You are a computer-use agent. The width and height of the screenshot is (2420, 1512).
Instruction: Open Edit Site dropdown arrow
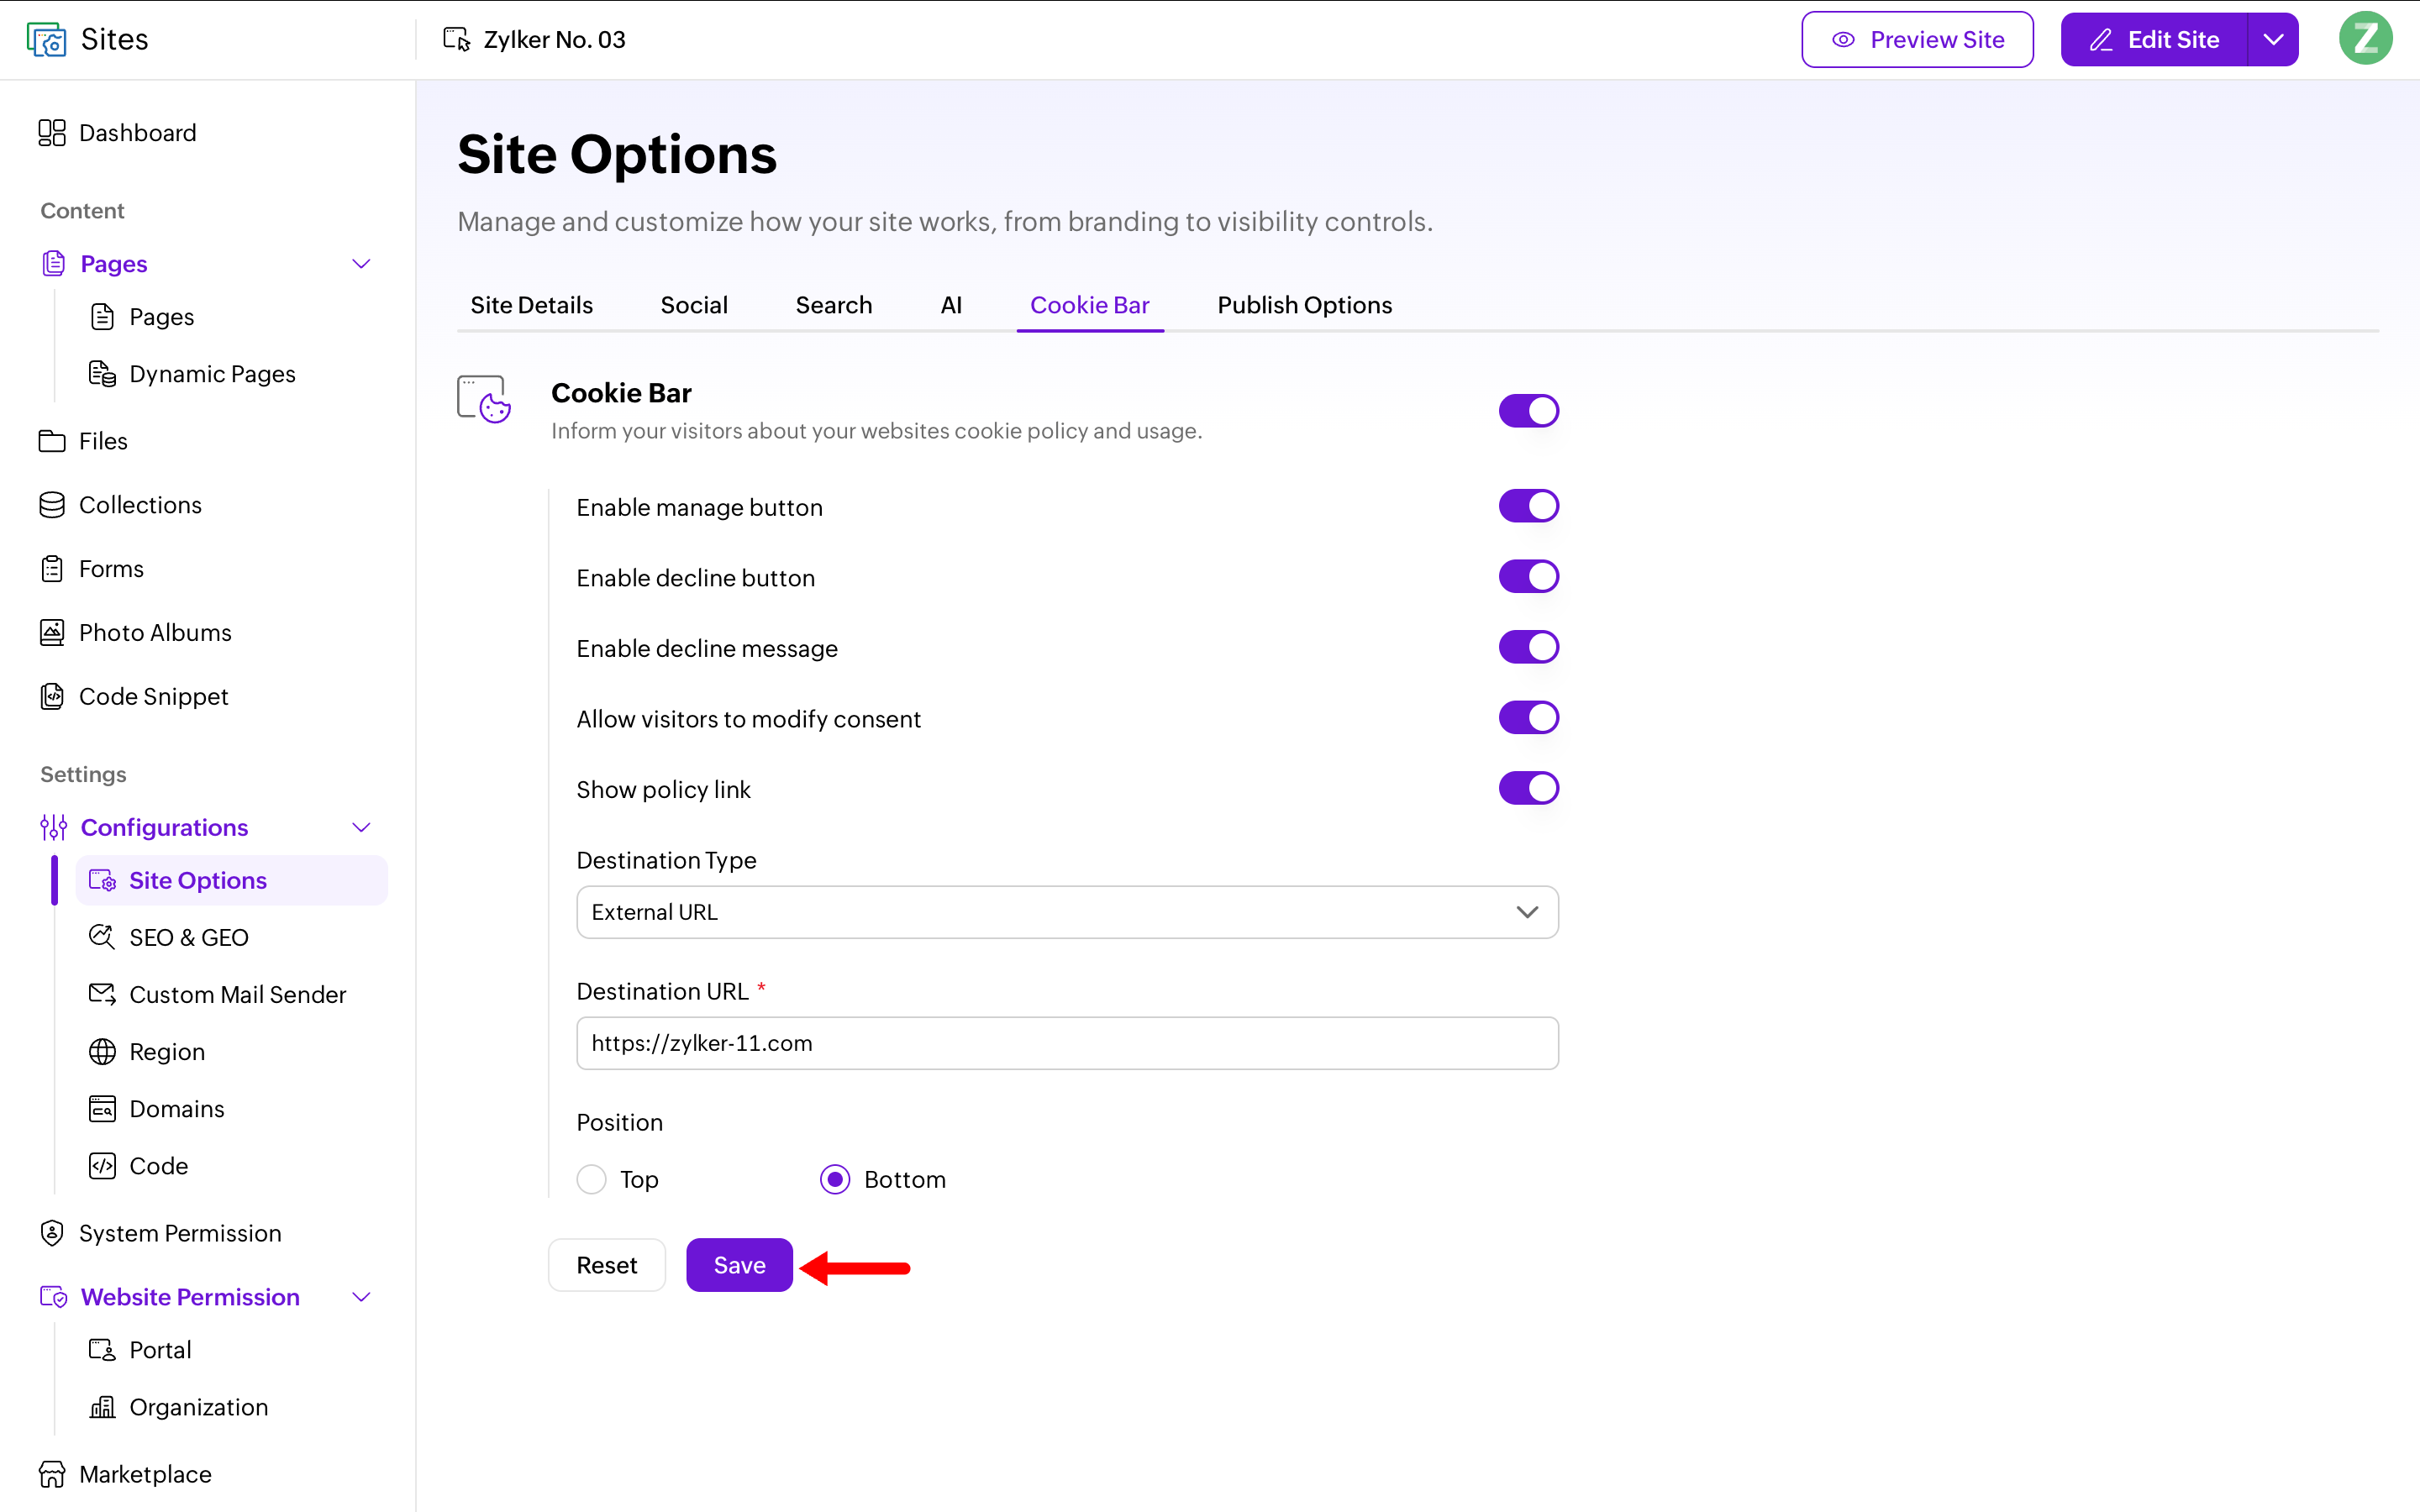2273,40
